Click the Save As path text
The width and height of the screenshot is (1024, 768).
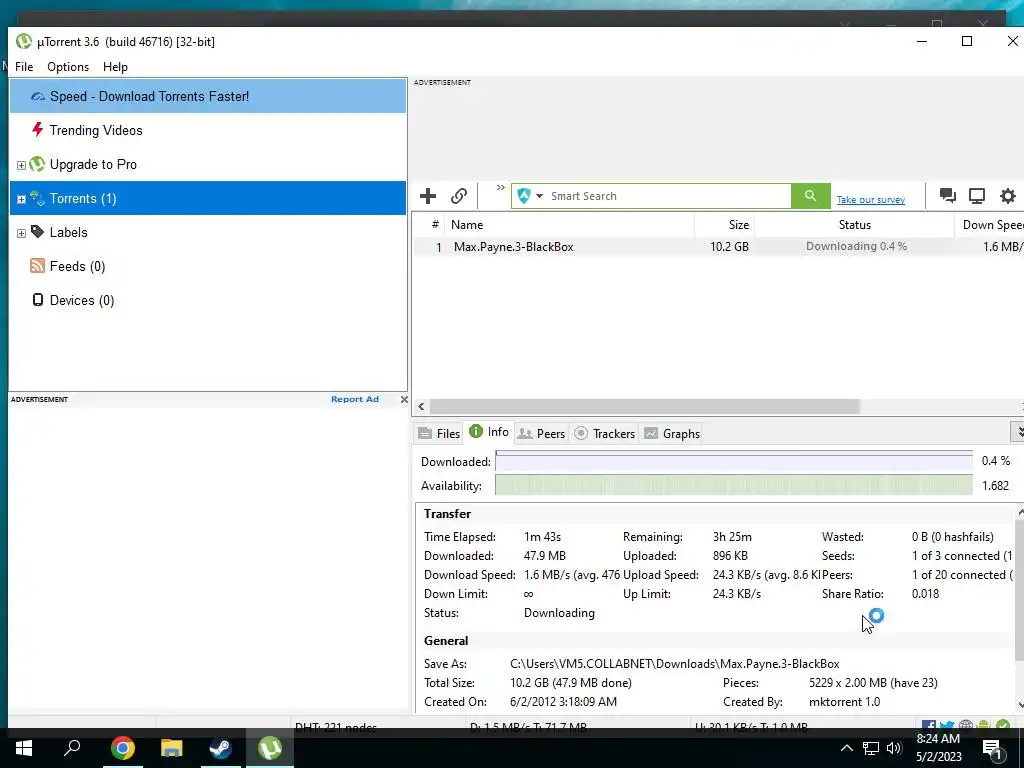[675, 664]
